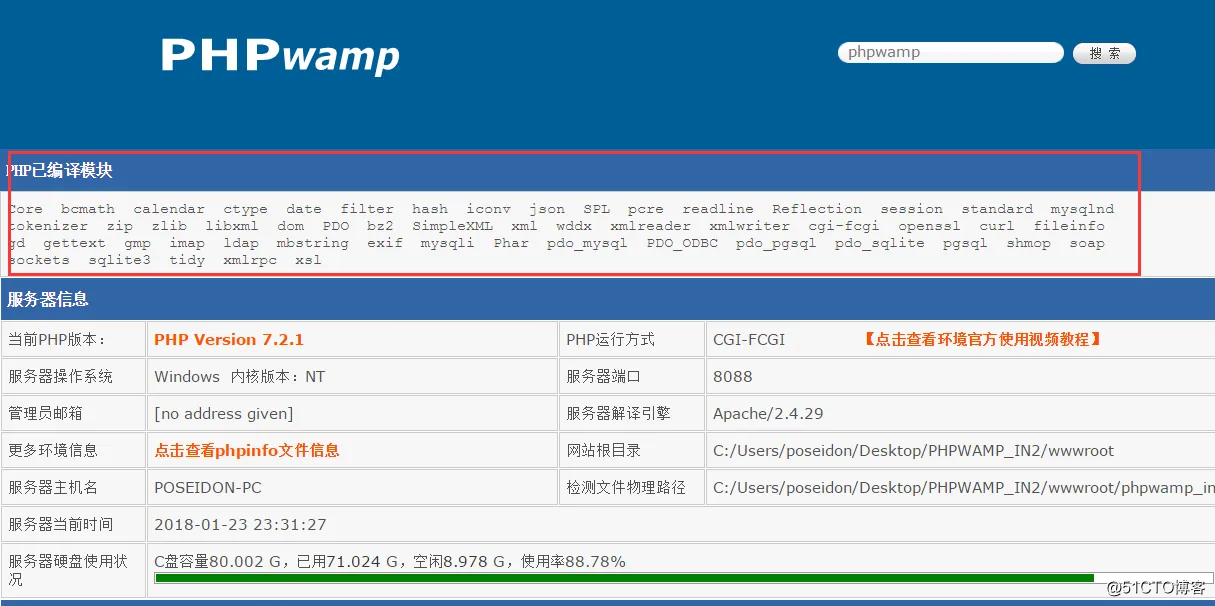Click the mysqlnd module name
Screen dimensions: 1215x606
coord(1082,209)
